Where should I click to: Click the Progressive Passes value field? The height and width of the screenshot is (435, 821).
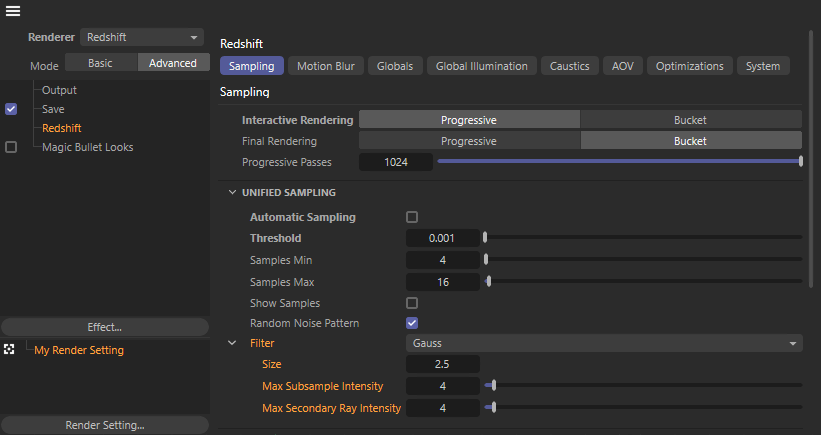396,162
